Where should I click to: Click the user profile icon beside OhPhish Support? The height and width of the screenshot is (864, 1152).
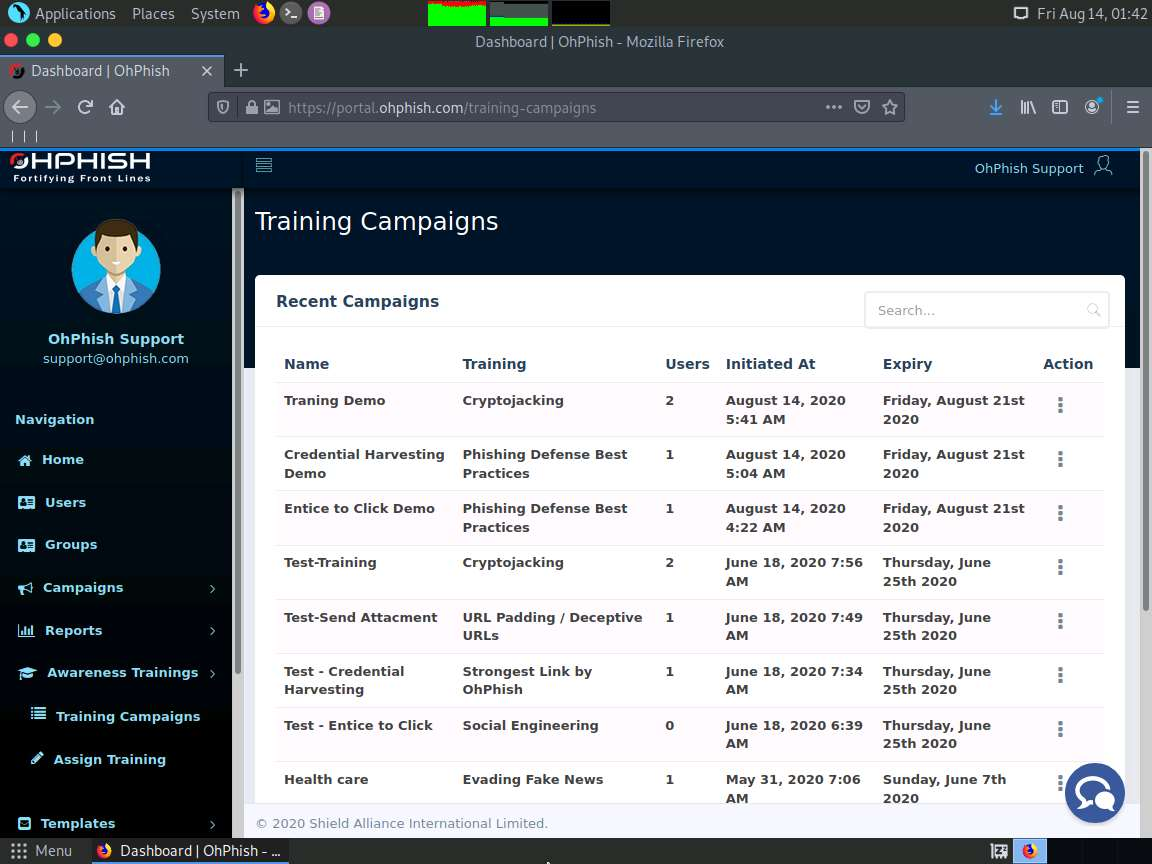(1103, 166)
